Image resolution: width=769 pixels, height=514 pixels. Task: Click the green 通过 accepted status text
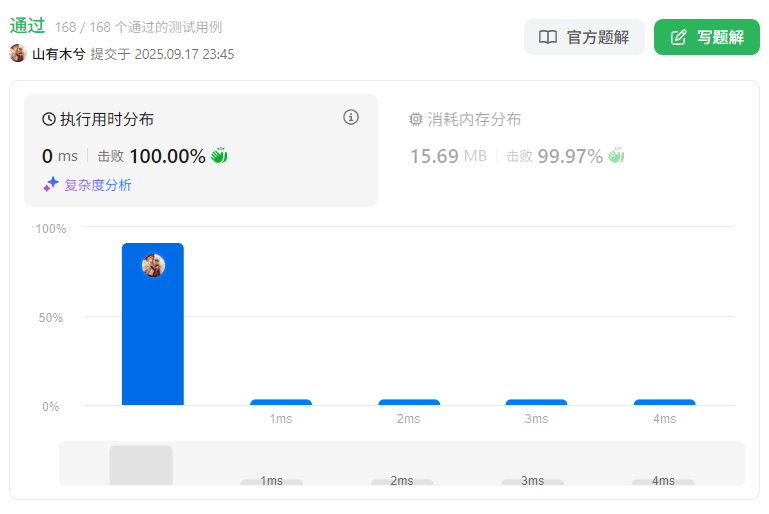(27, 26)
